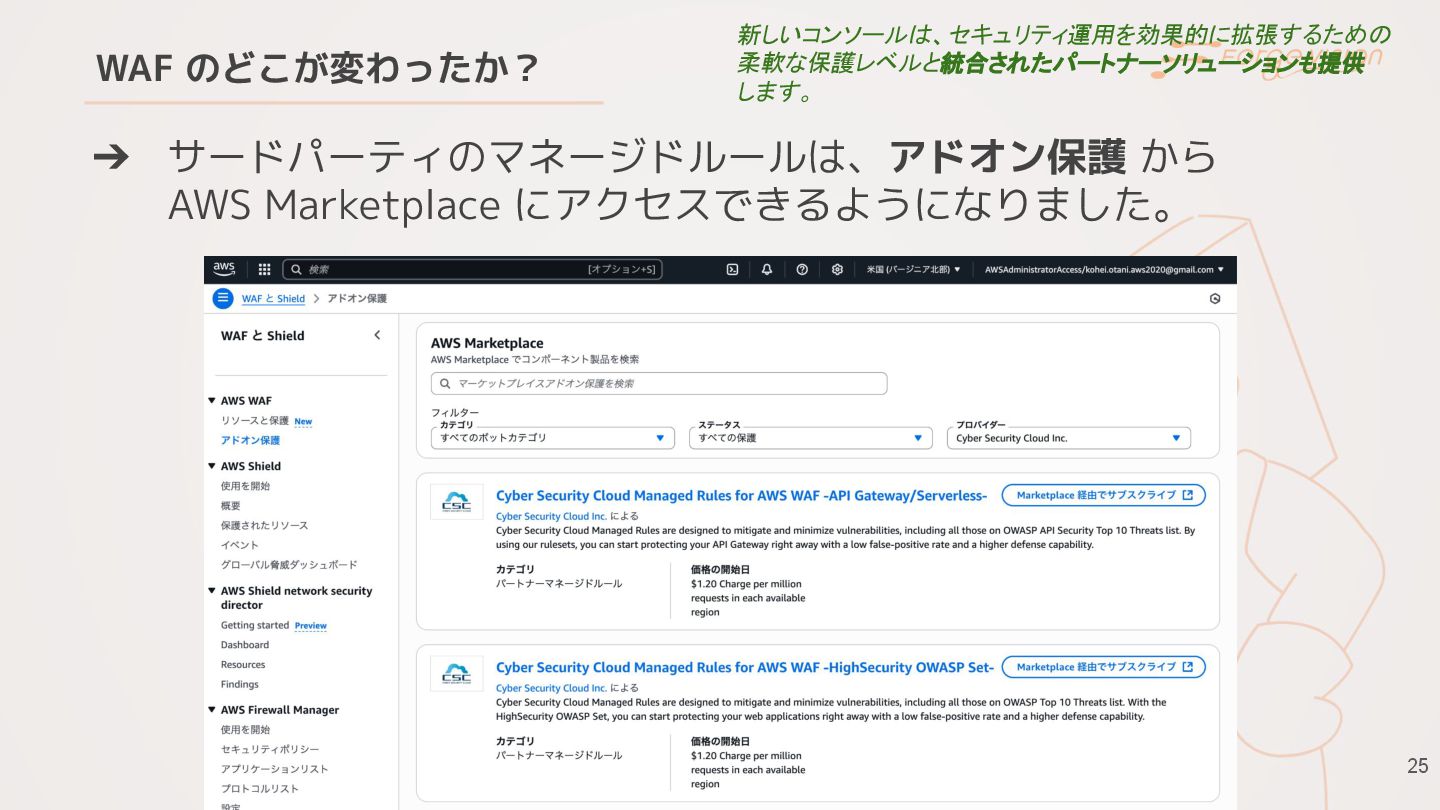Subscribe via Marketplace for HighSecurity OWASP Set

(x=1104, y=667)
